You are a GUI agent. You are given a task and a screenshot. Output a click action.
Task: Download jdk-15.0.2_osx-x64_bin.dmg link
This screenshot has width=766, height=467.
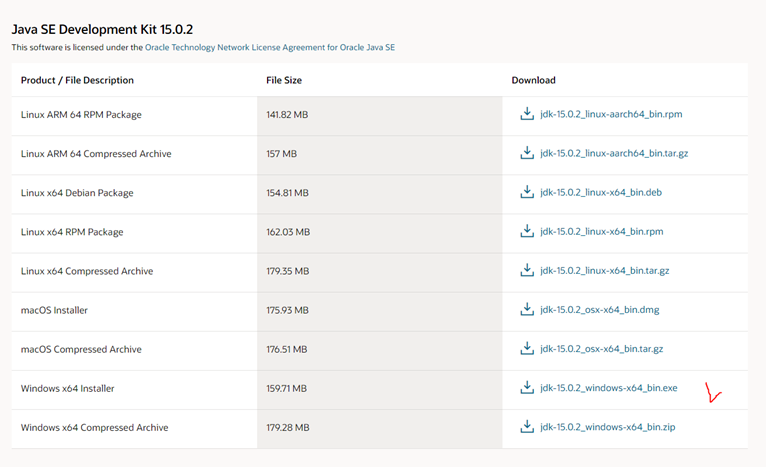(600, 310)
